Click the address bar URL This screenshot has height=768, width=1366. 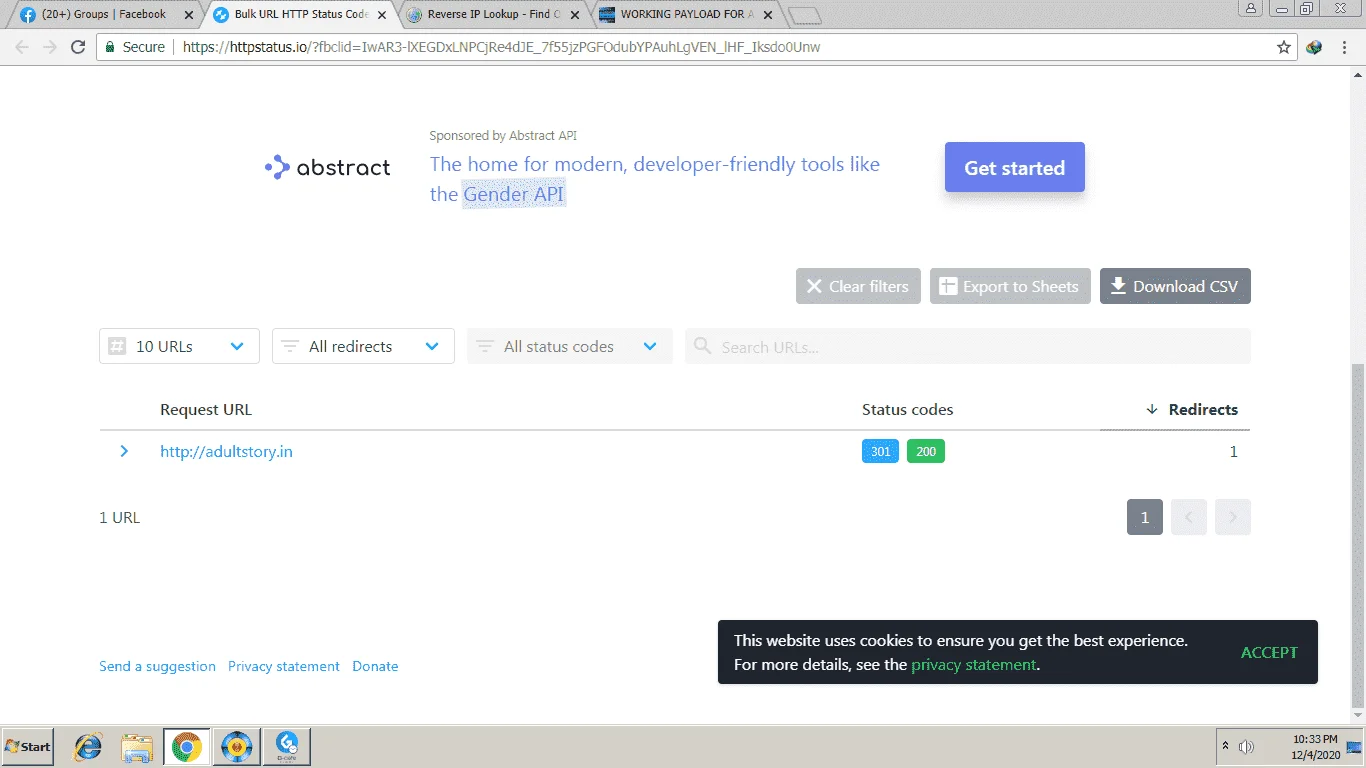click(x=501, y=47)
